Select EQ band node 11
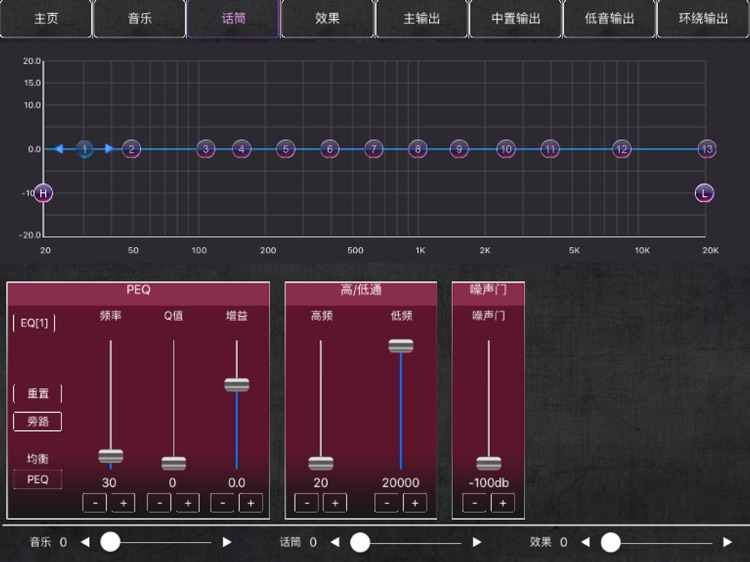Viewport: 750px width, 562px height. [x=550, y=149]
